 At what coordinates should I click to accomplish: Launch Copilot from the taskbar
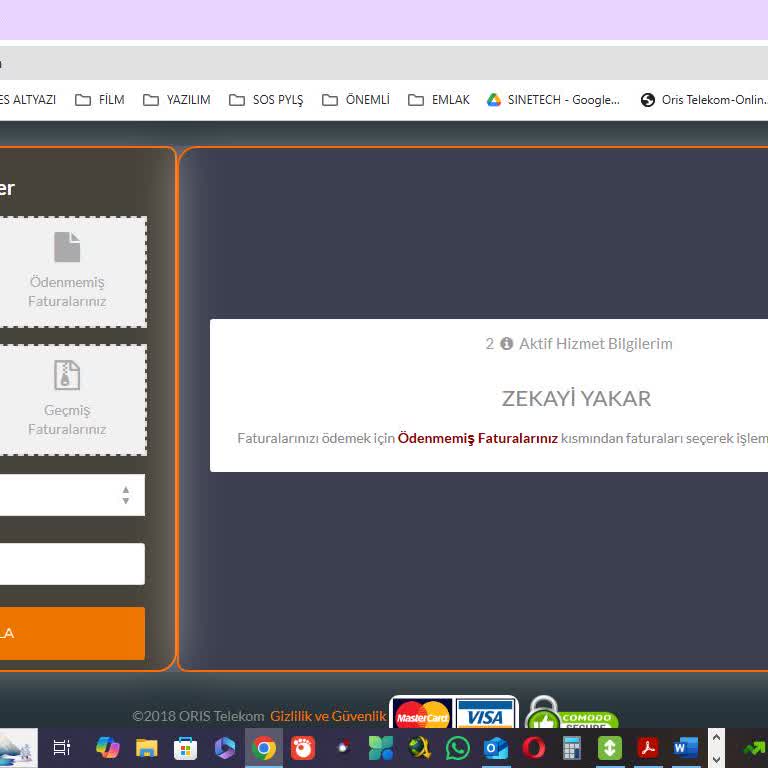tap(108, 748)
